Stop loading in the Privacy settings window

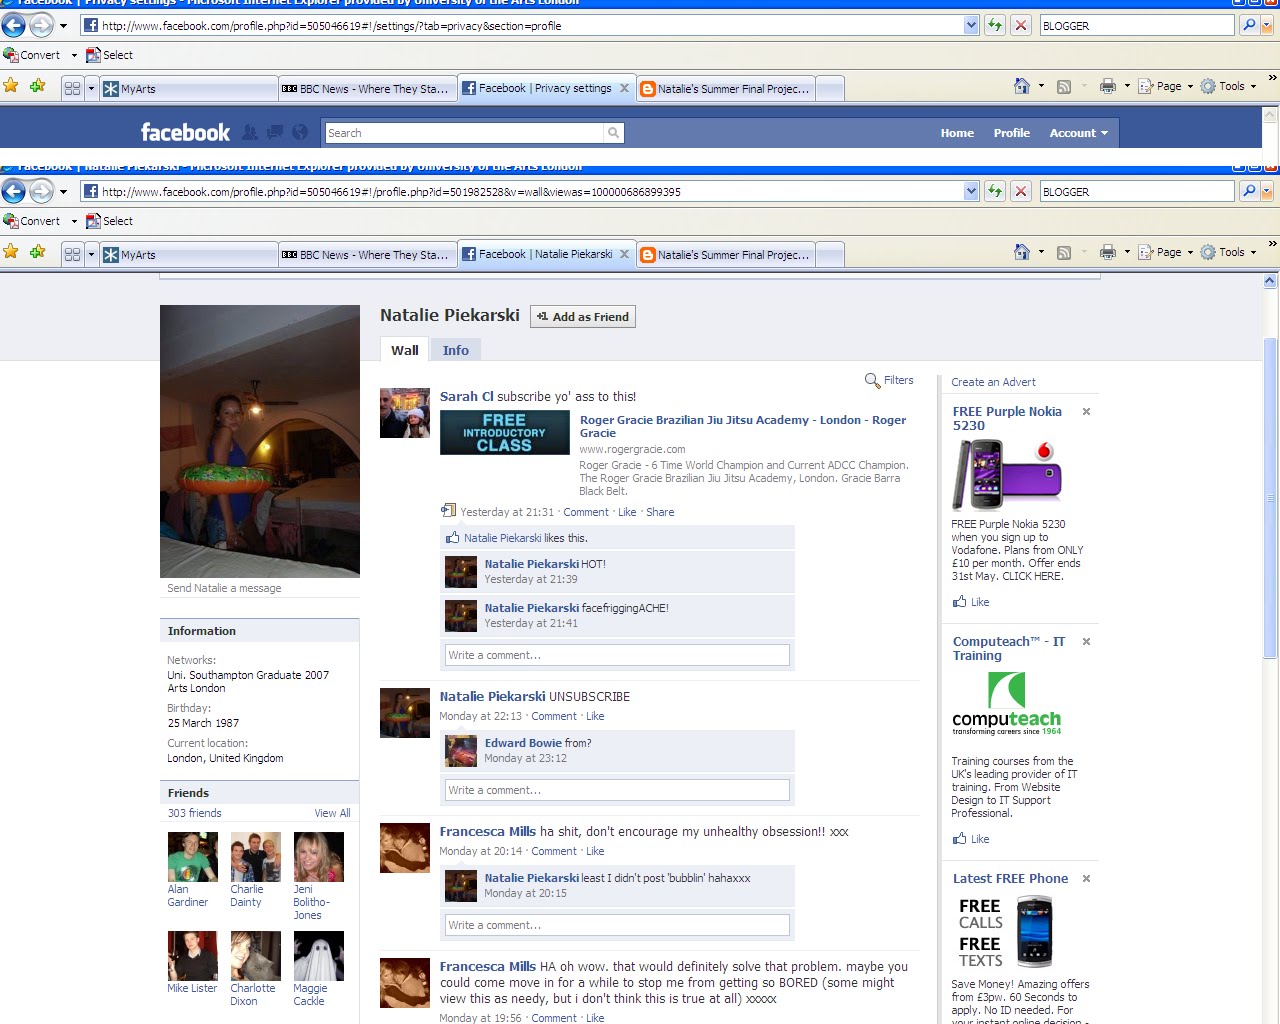tap(1021, 25)
